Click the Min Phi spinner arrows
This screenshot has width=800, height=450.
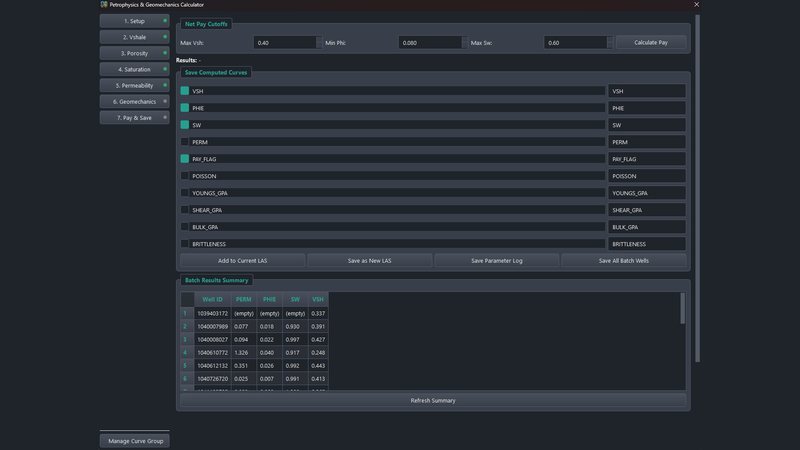[464, 43]
